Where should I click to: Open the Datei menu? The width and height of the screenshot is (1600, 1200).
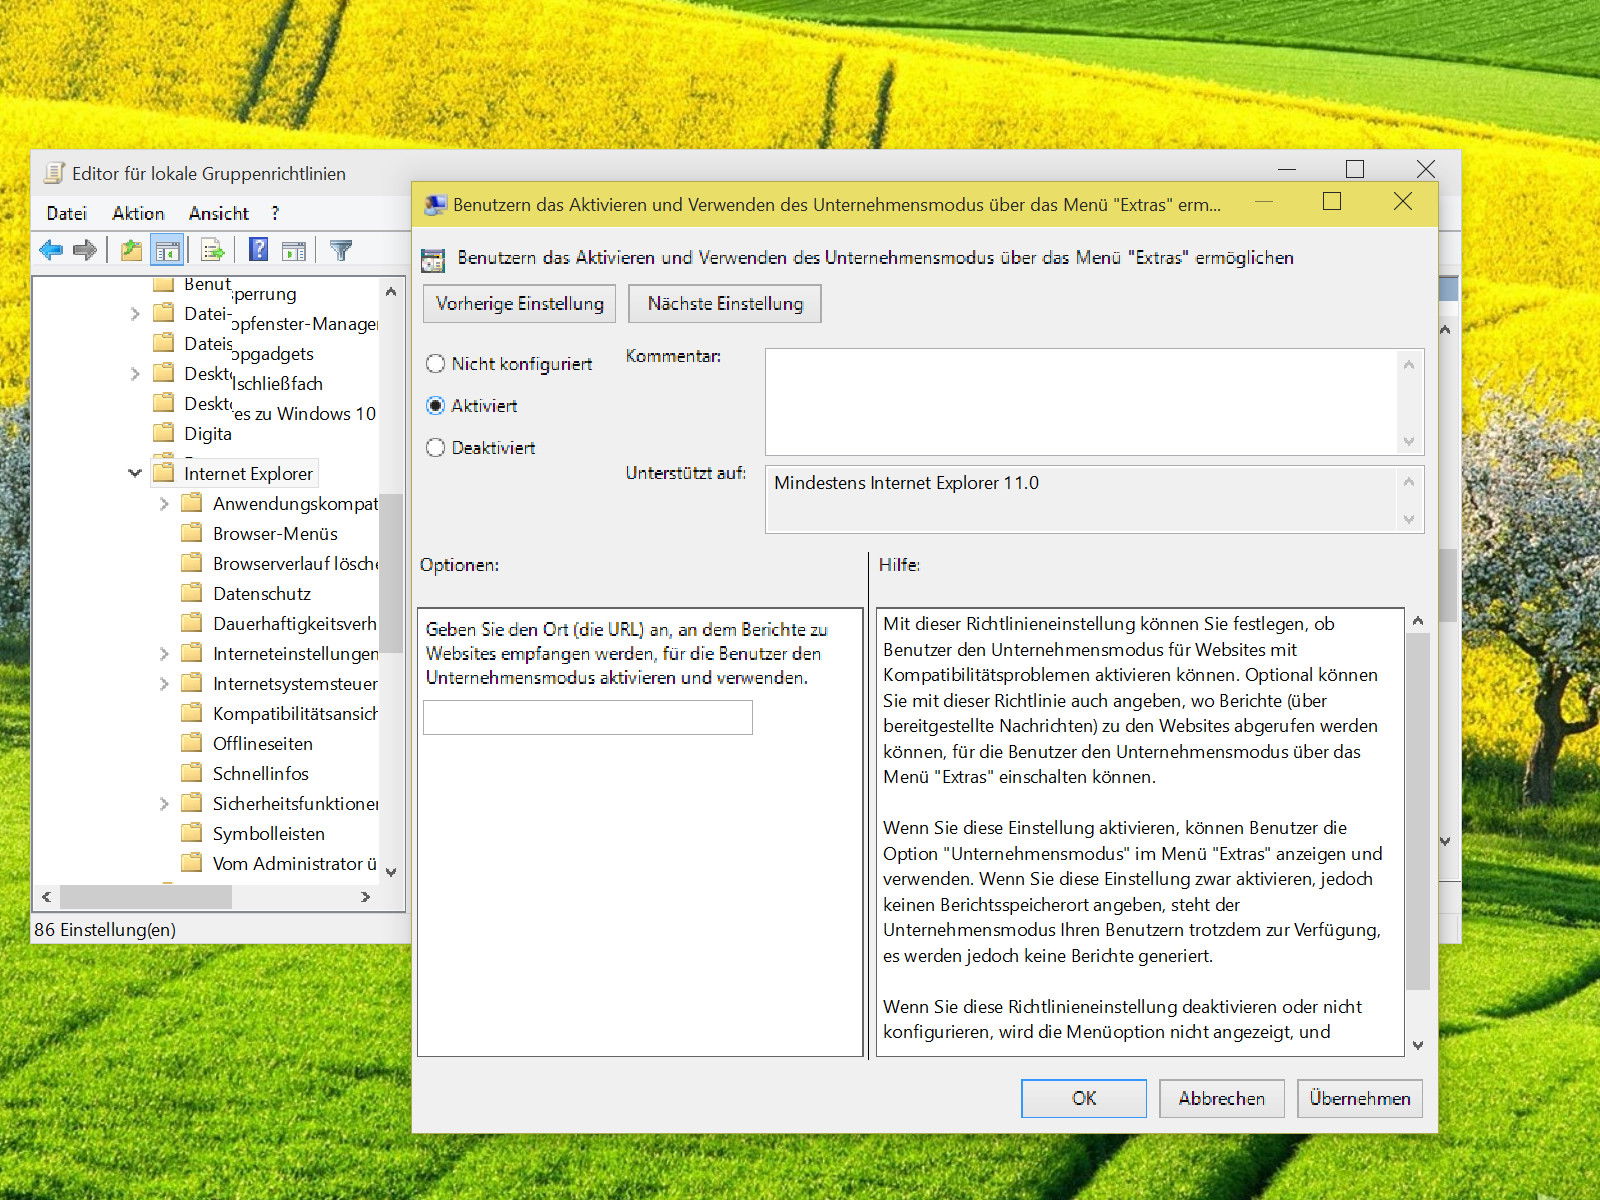click(x=66, y=213)
